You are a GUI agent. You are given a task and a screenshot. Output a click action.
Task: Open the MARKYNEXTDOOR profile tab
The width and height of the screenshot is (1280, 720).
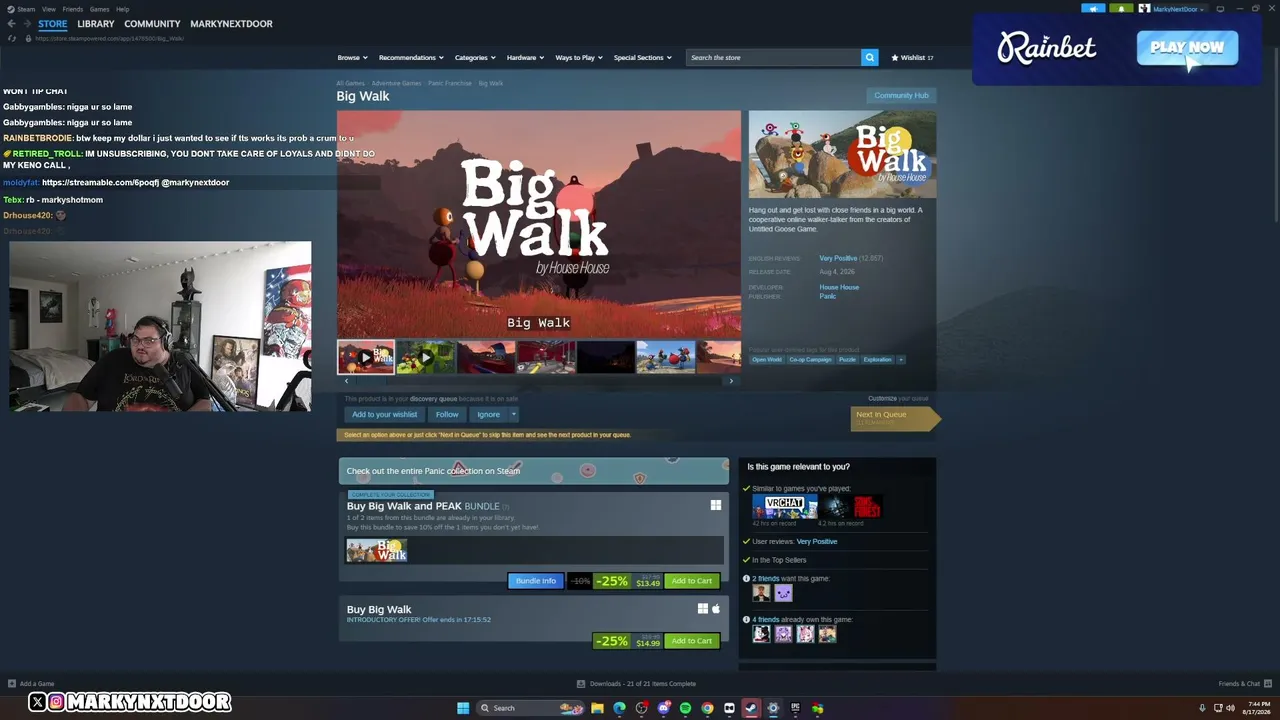231,24
